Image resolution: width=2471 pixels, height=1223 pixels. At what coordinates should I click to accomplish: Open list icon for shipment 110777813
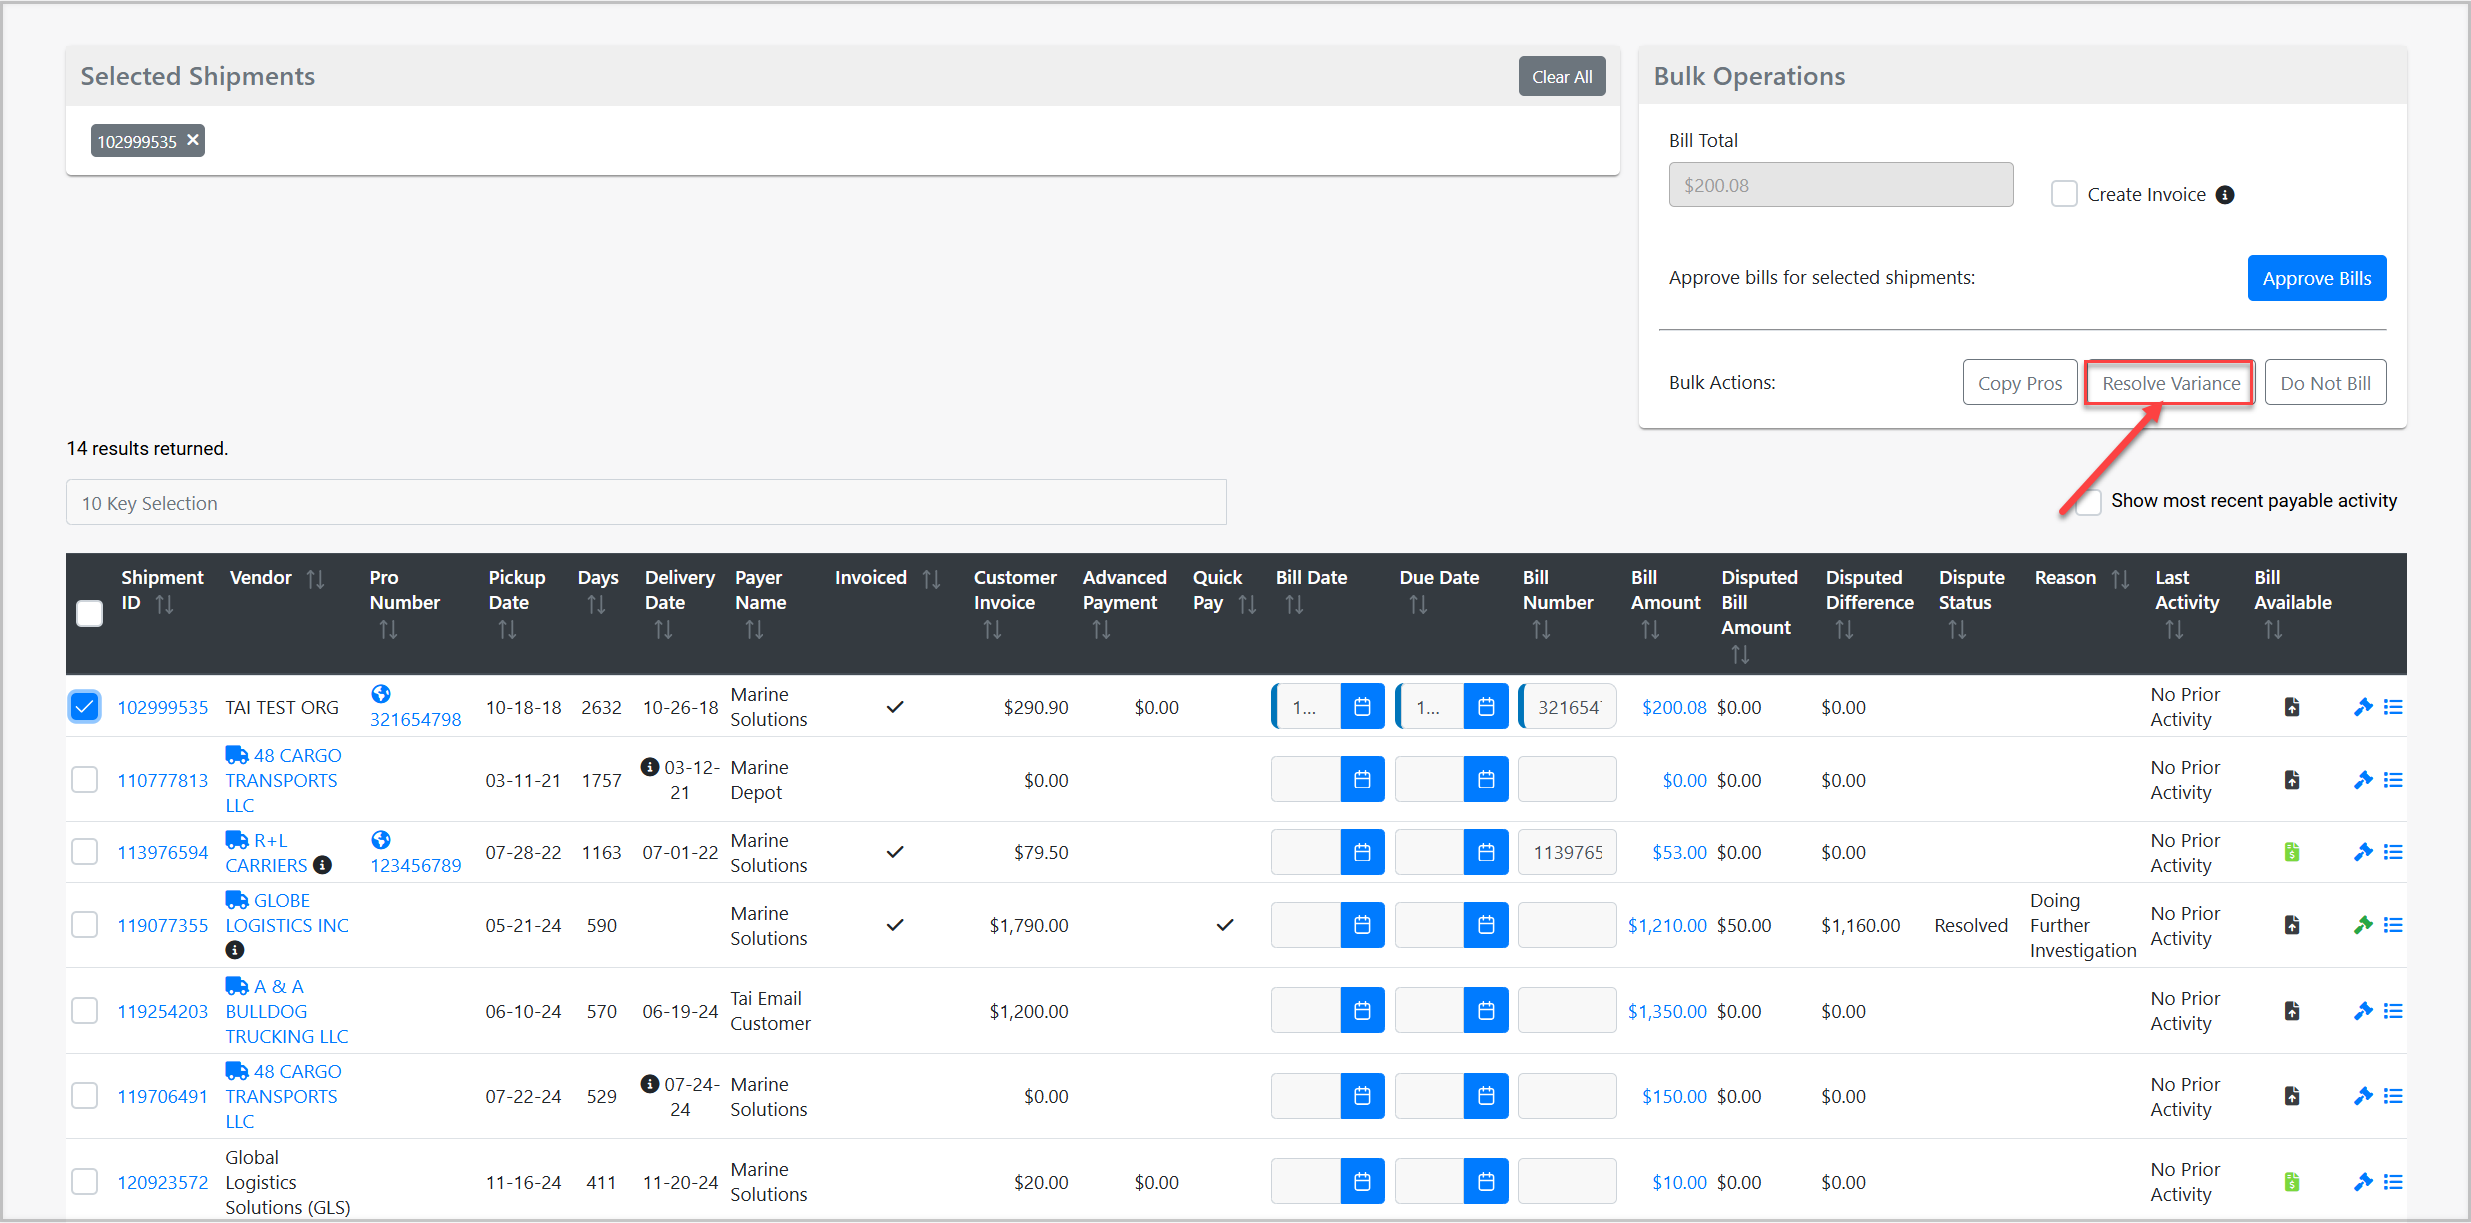point(2393,780)
